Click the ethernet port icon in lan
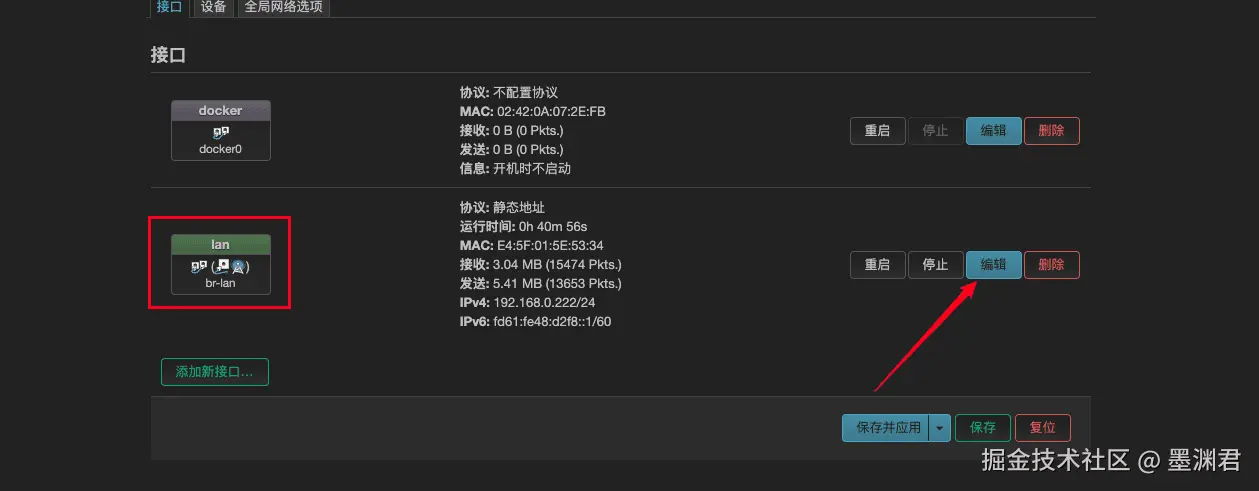The height and width of the screenshot is (491, 1259). 224,267
